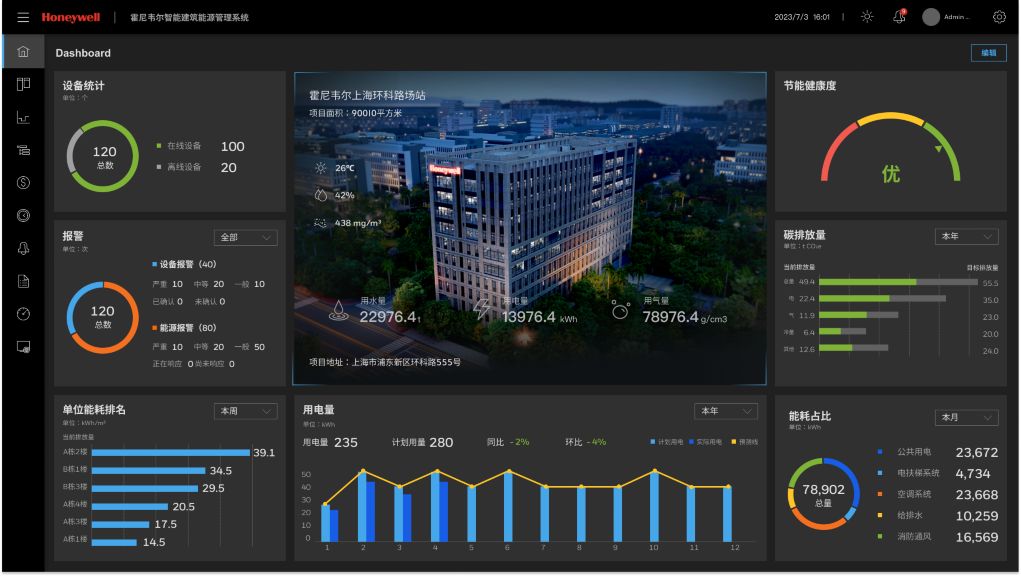Viewport: 1021px width, 576px height.
Task: Expand the 本周 dropdown in 单位能耗排名
Action: click(245, 411)
